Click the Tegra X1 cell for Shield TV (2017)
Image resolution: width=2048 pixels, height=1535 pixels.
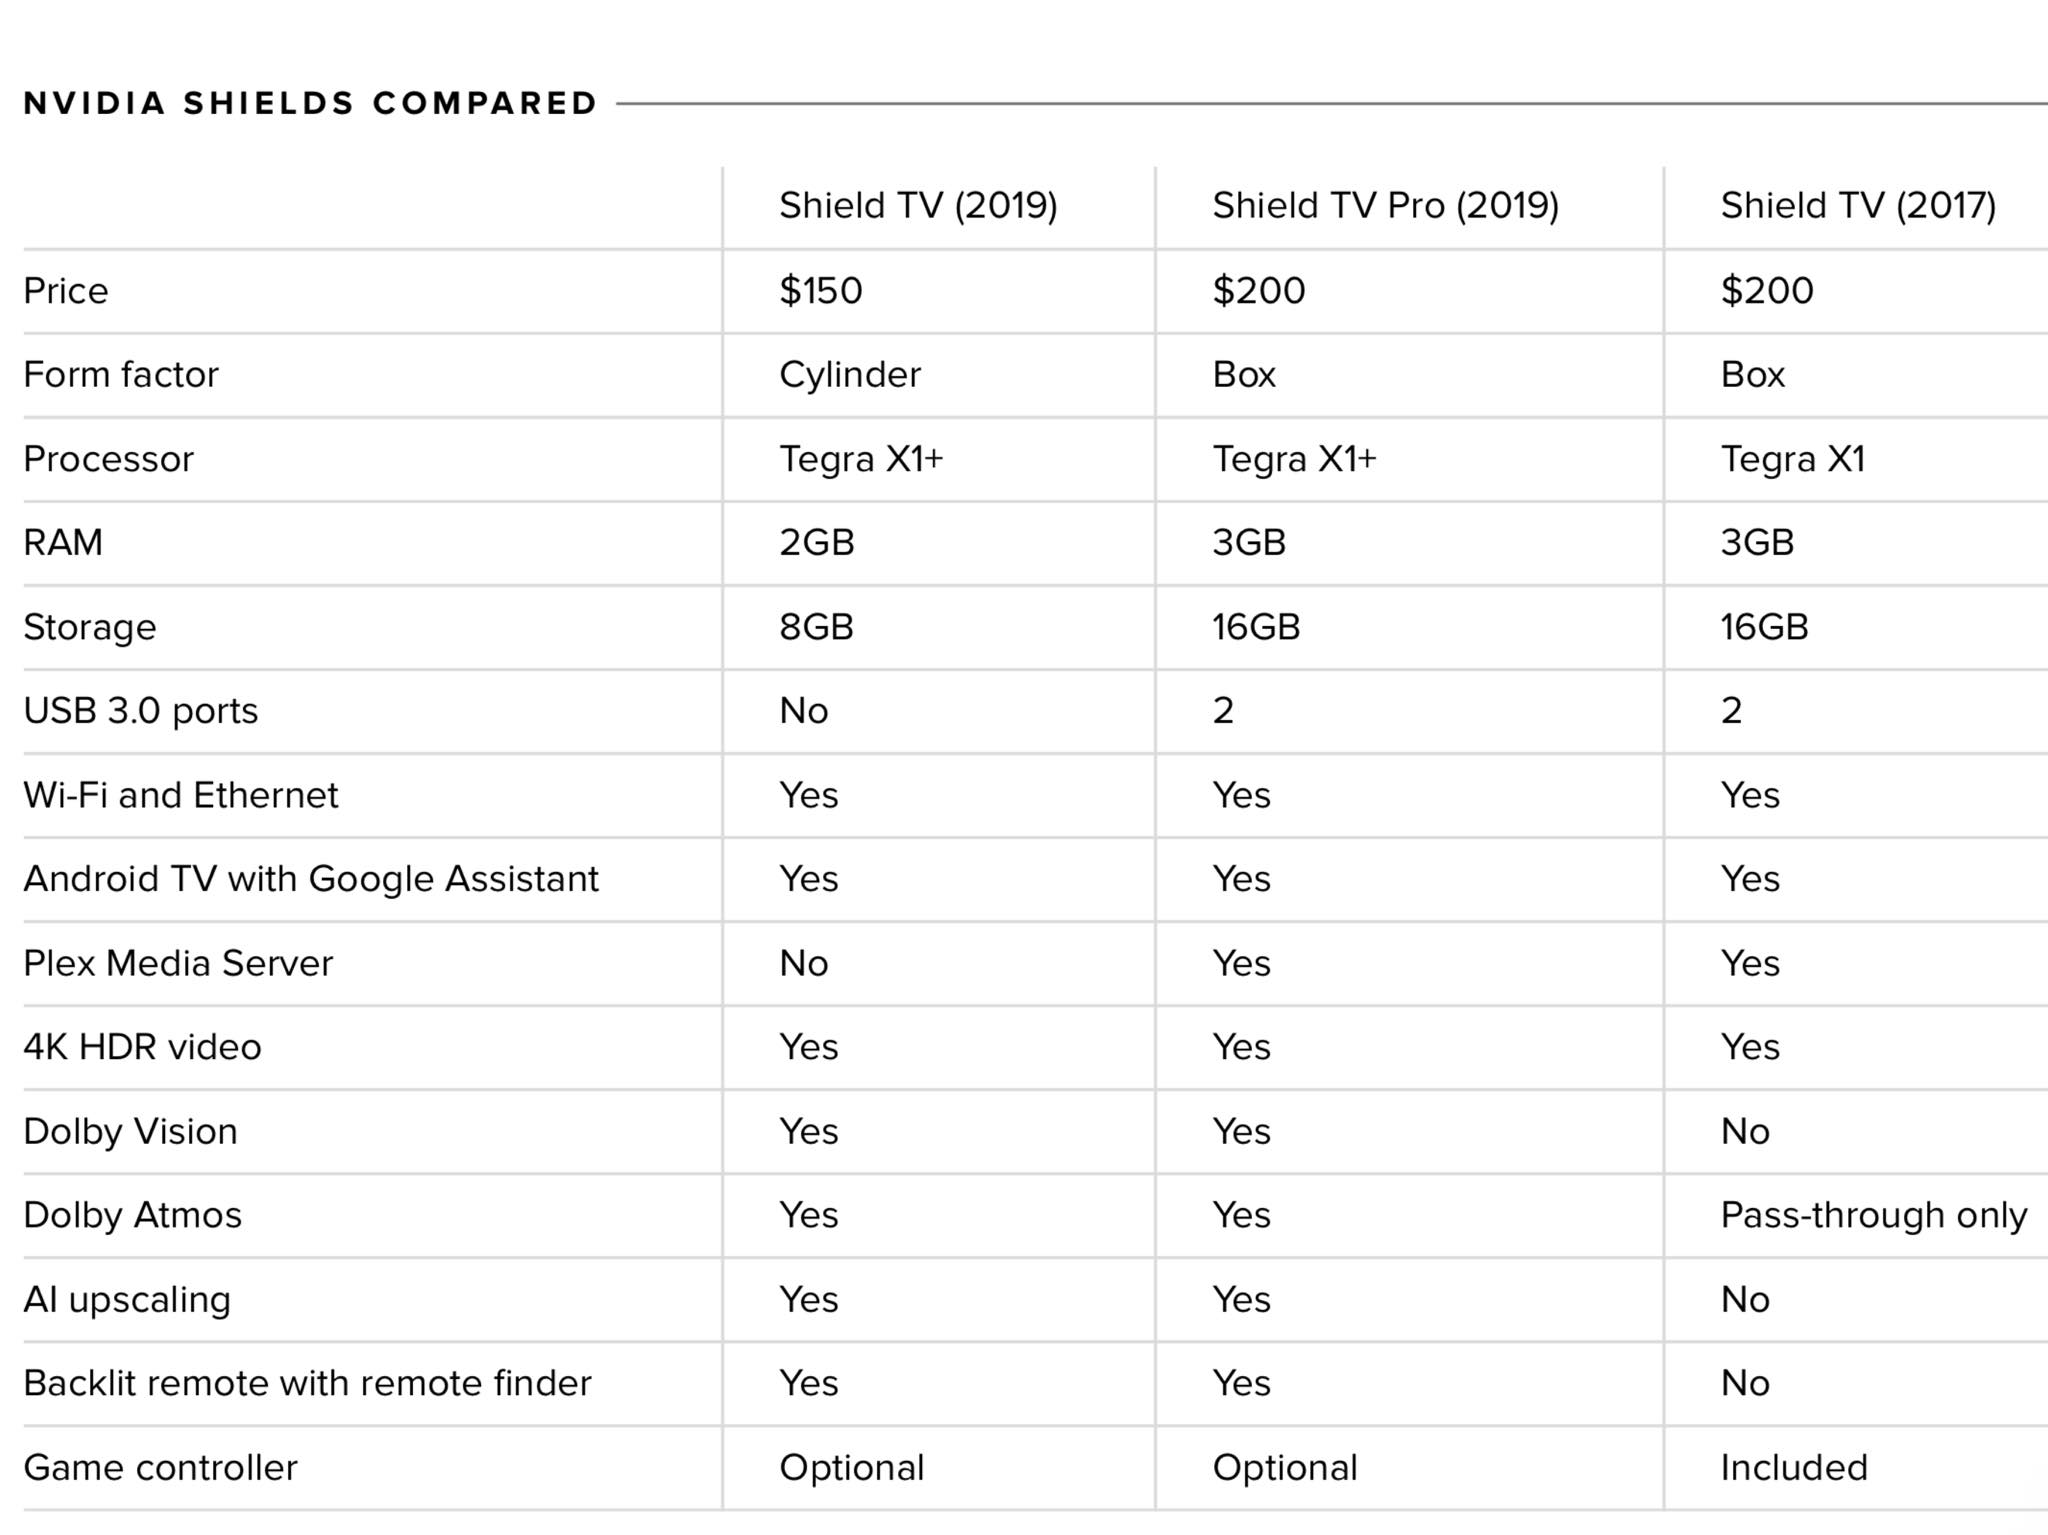click(x=1793, y=459)
